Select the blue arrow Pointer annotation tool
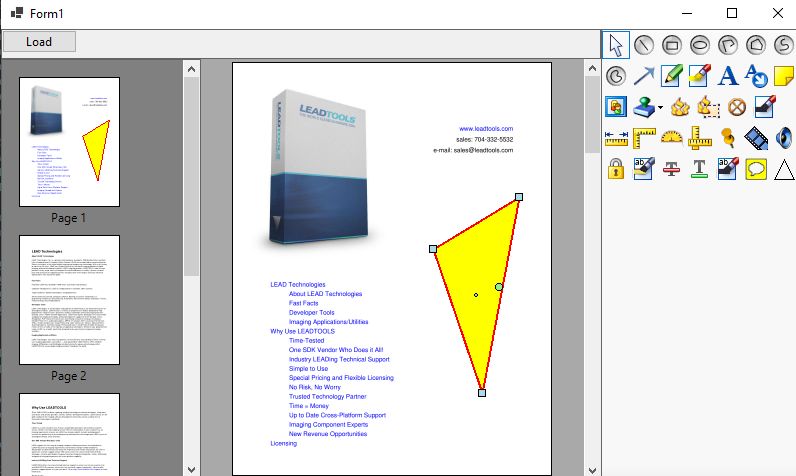Image resolution: width=796 pixels, height=476 pixels. (x=644, y=76)
